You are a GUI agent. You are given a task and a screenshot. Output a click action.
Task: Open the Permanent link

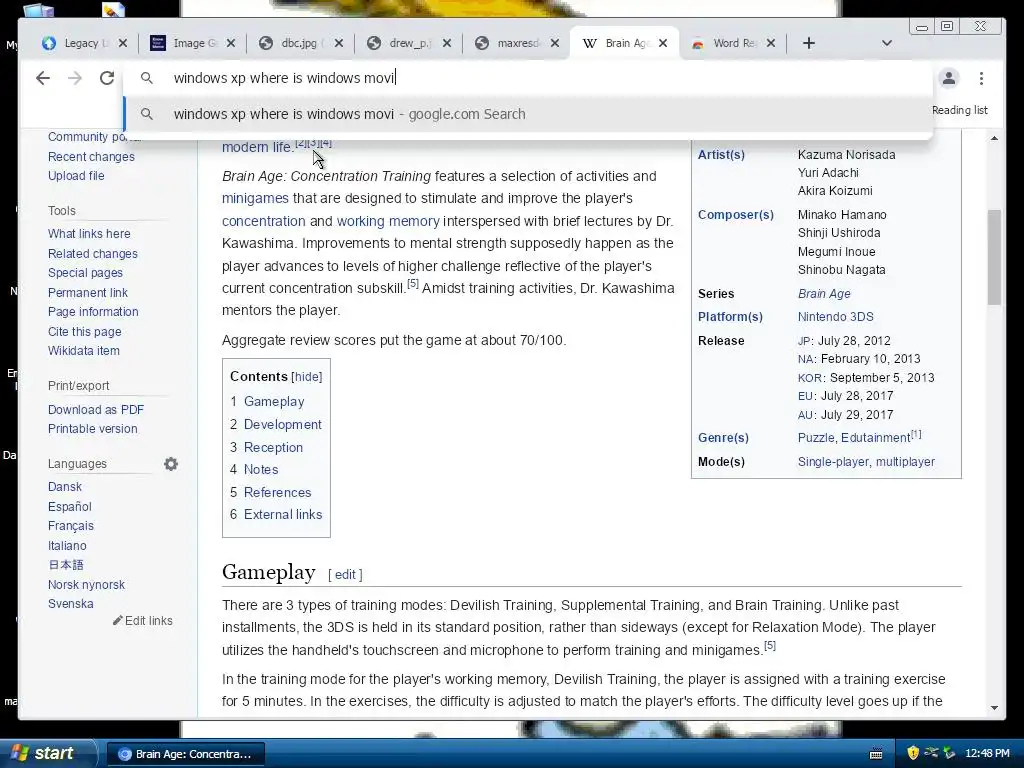pyautogui.click(x=88, y=293)
